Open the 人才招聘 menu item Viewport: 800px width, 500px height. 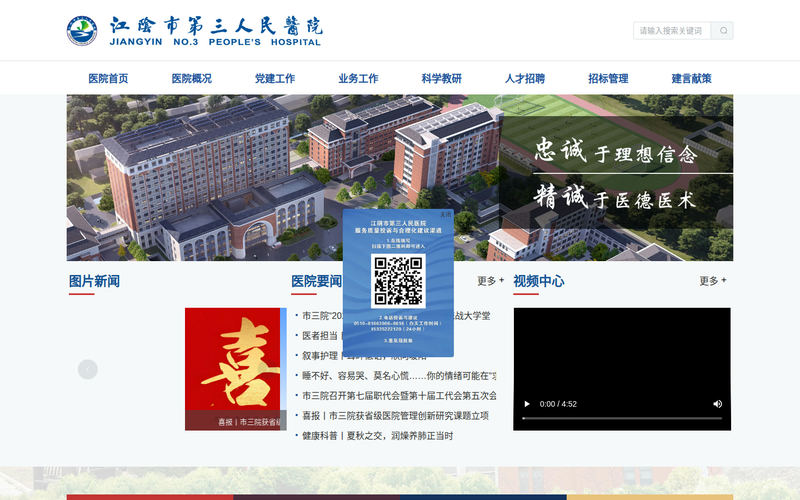click(525, 79)
